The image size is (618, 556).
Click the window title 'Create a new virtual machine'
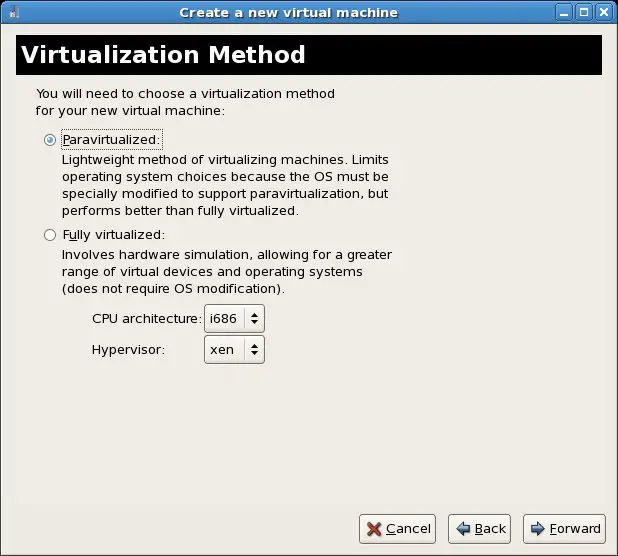[288, 12]
